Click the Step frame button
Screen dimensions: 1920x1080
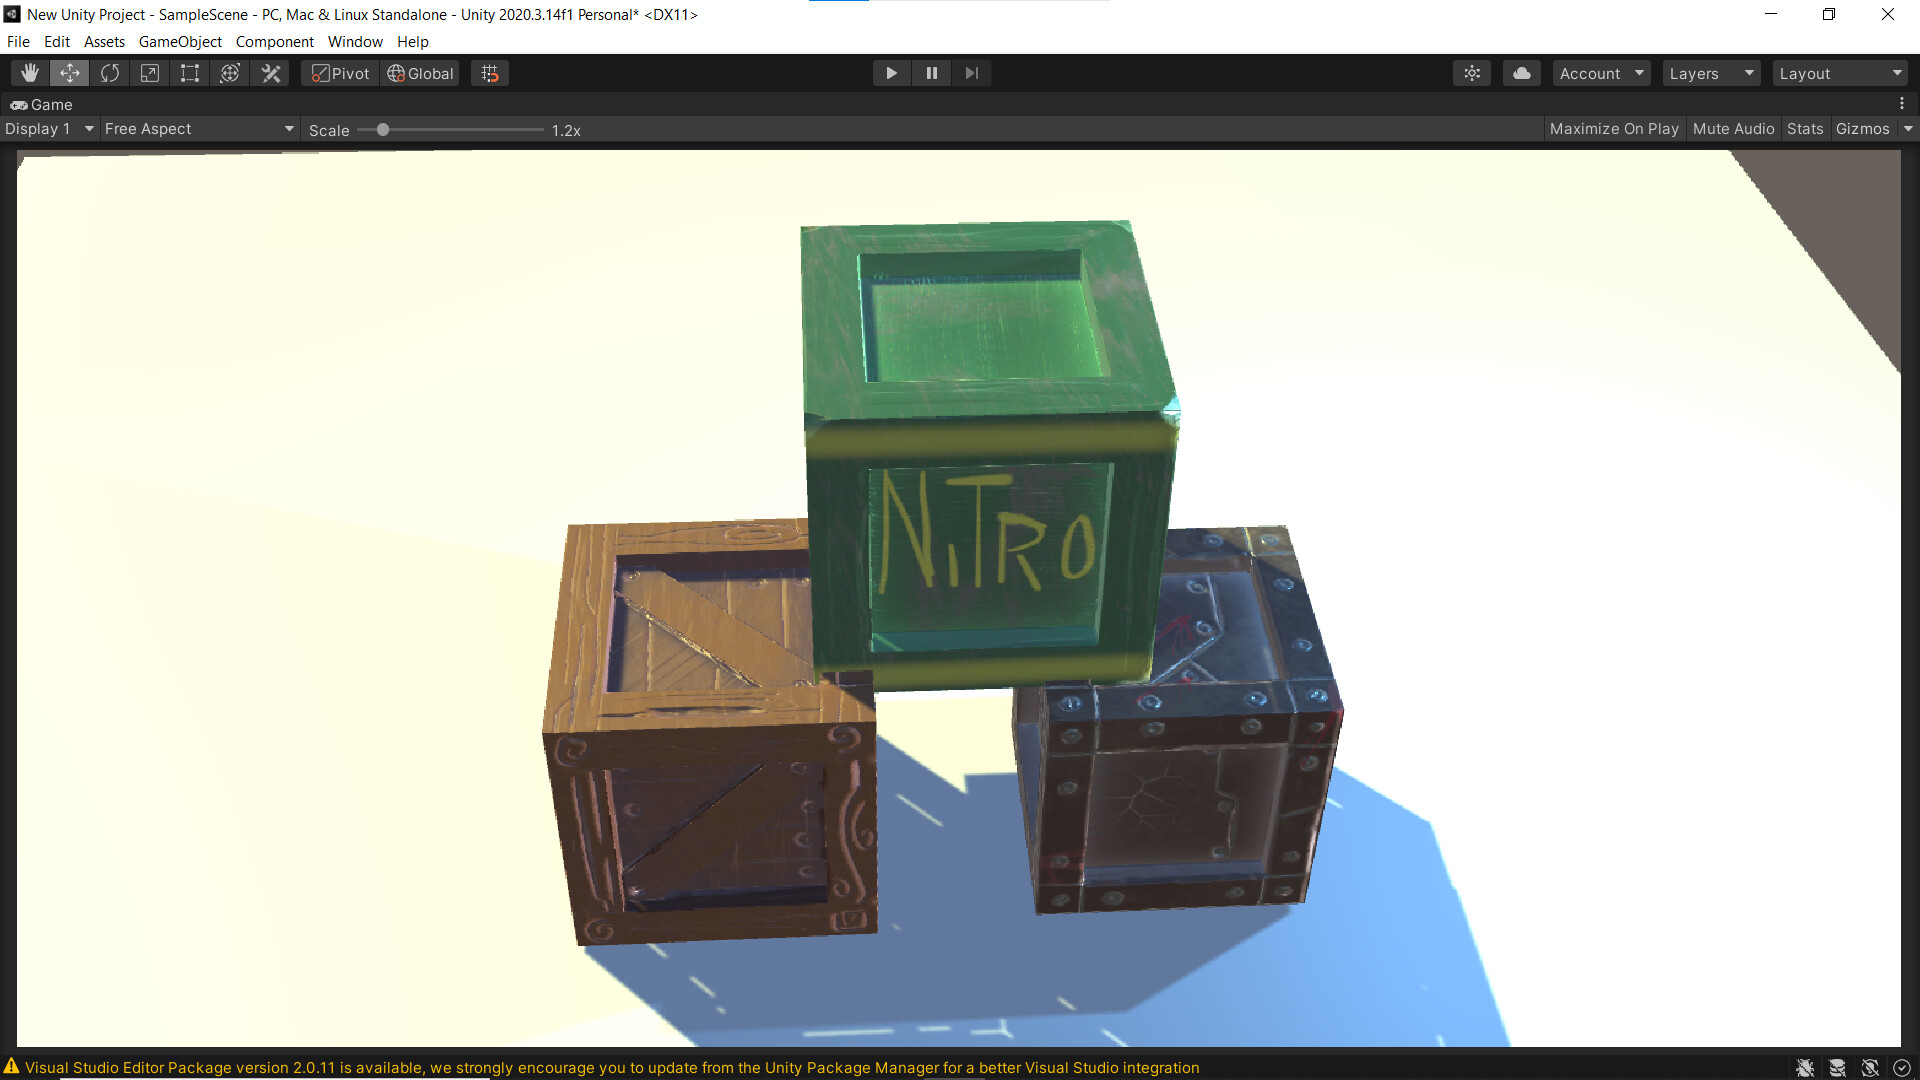pyautogui.click(x=971, y=72)
